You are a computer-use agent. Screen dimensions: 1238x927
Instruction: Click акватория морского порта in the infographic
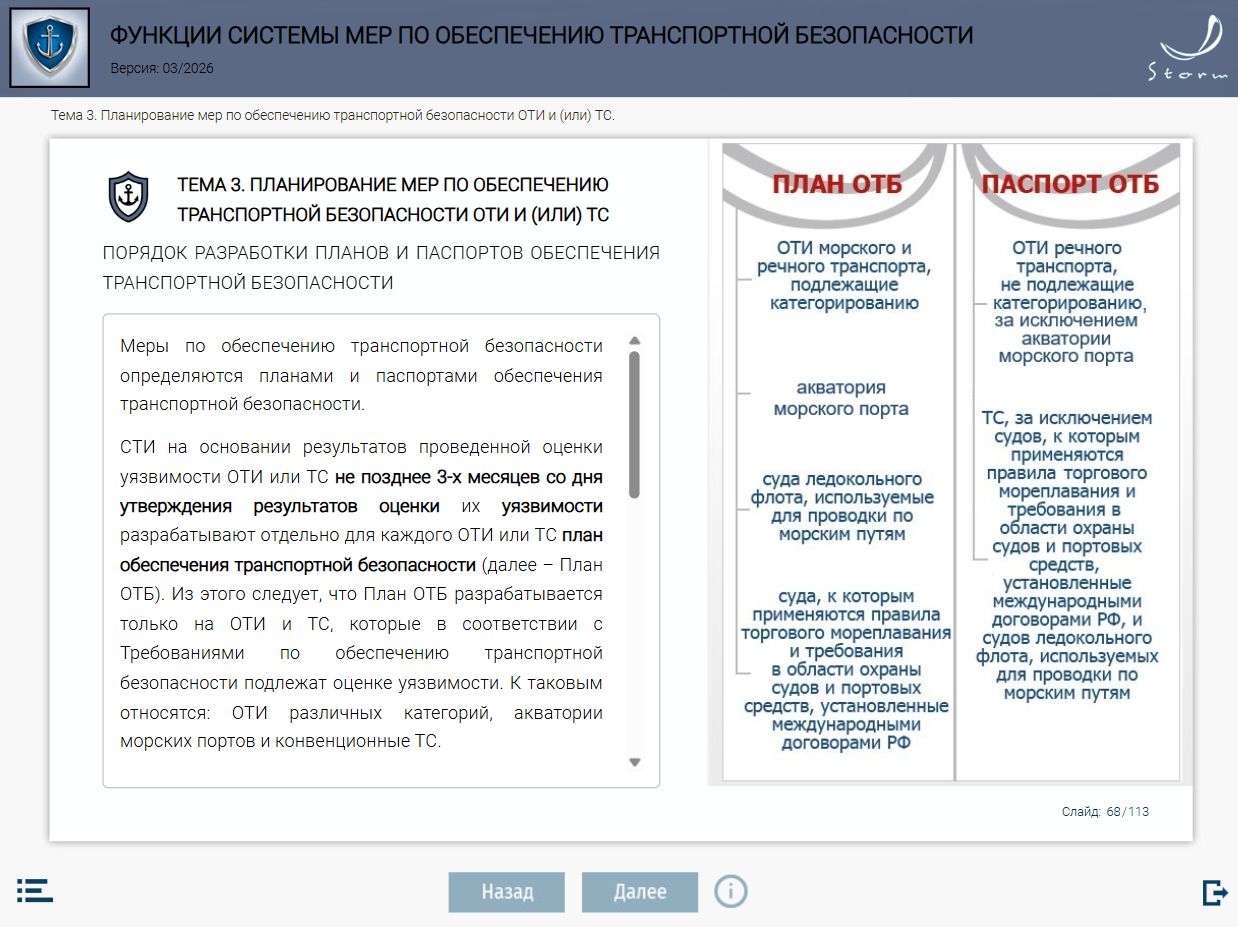pyautogui.click(x=841, y=398)
